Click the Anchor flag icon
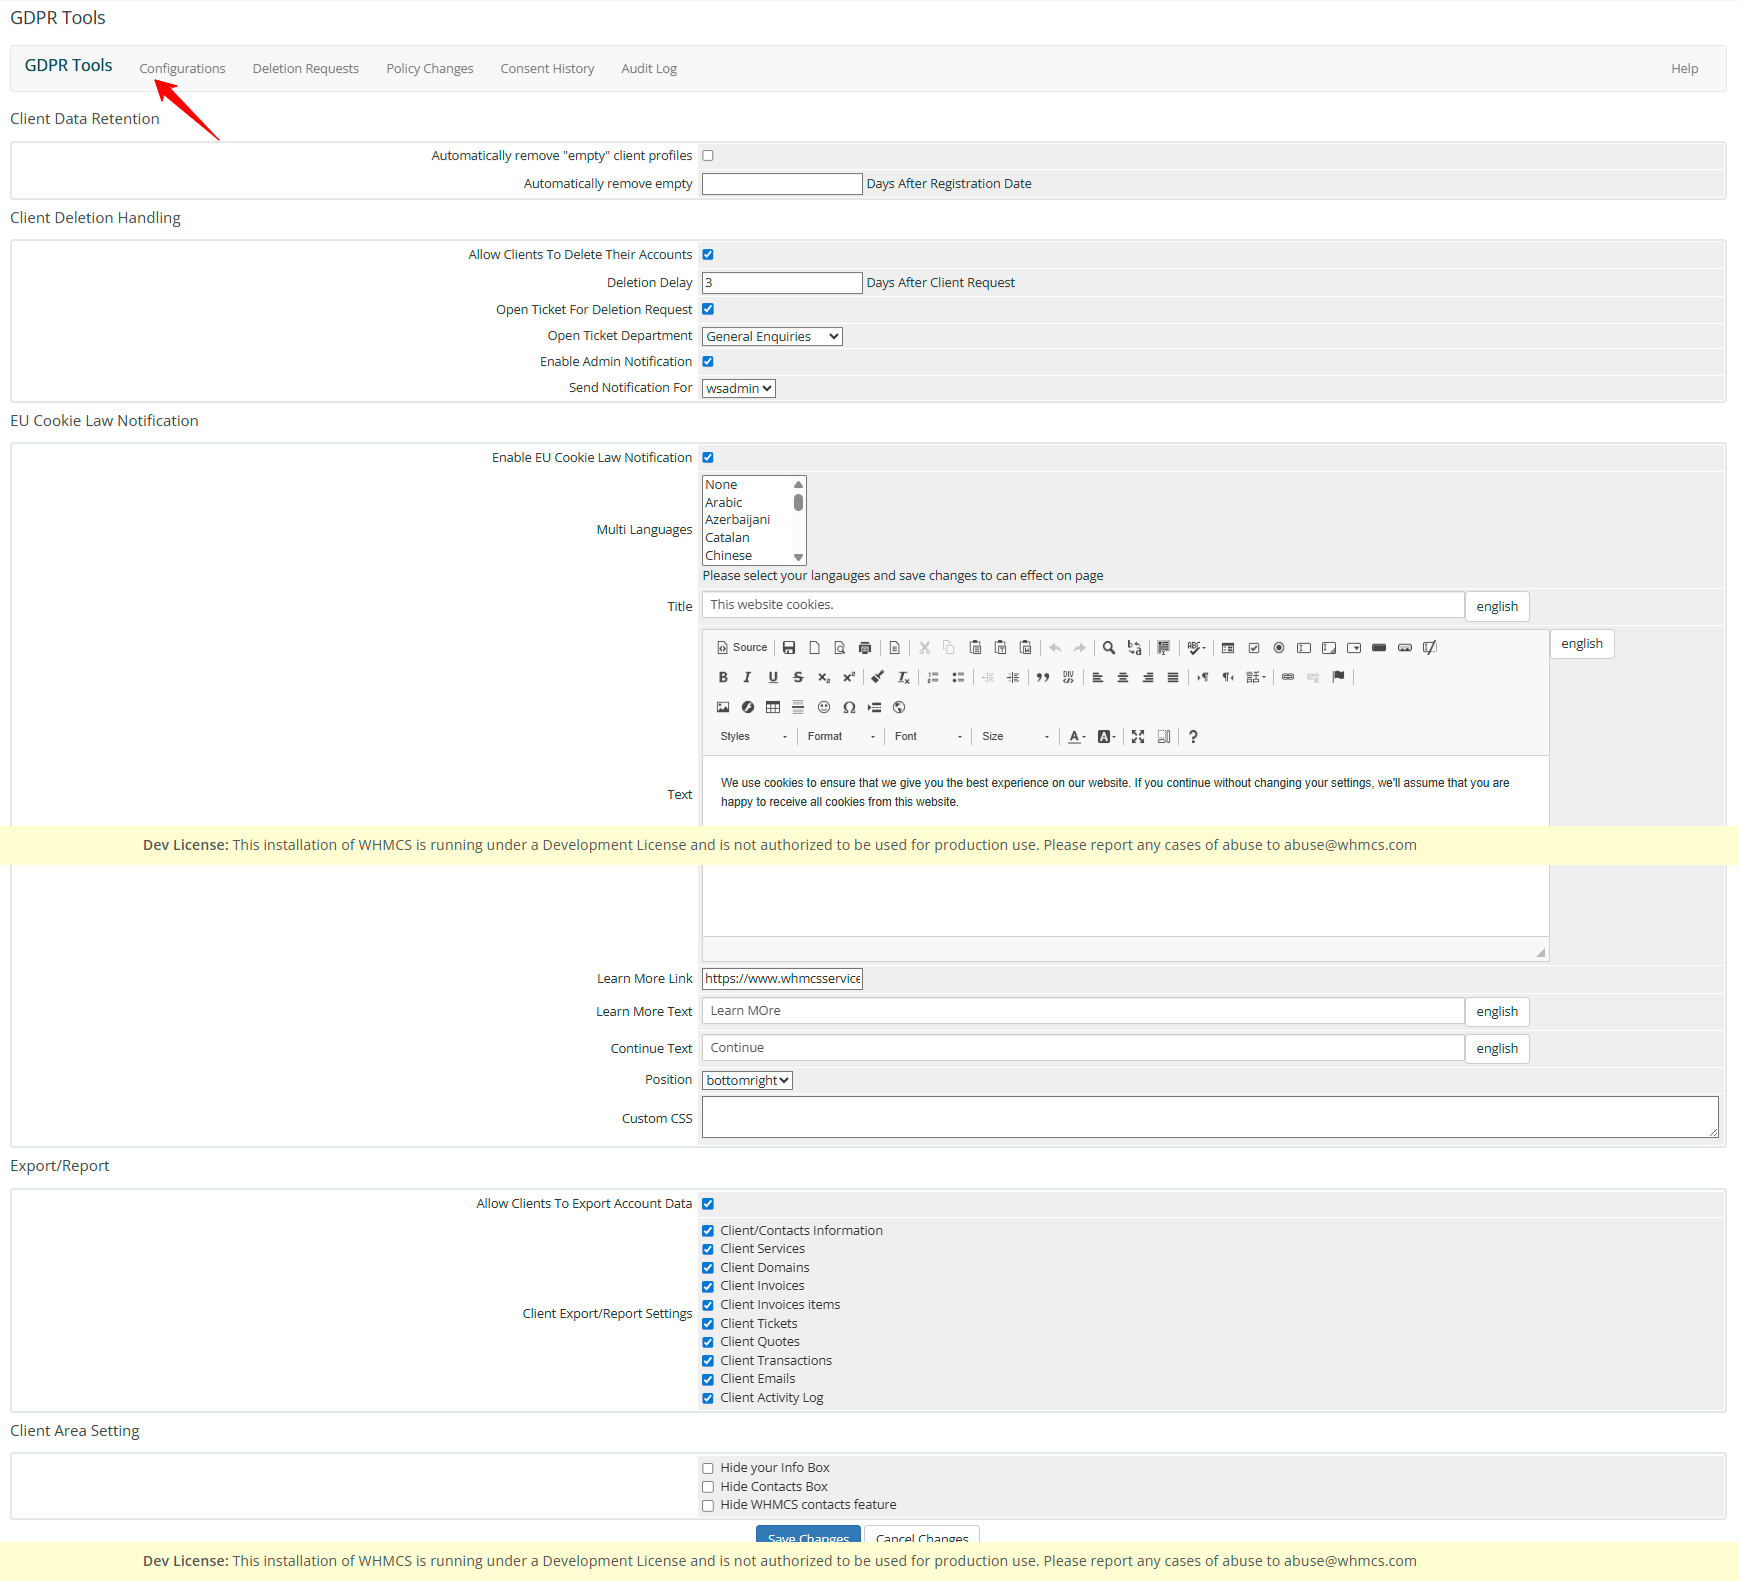Viewport: 1739px width, 1581px height. click(x=1338, y=677)
